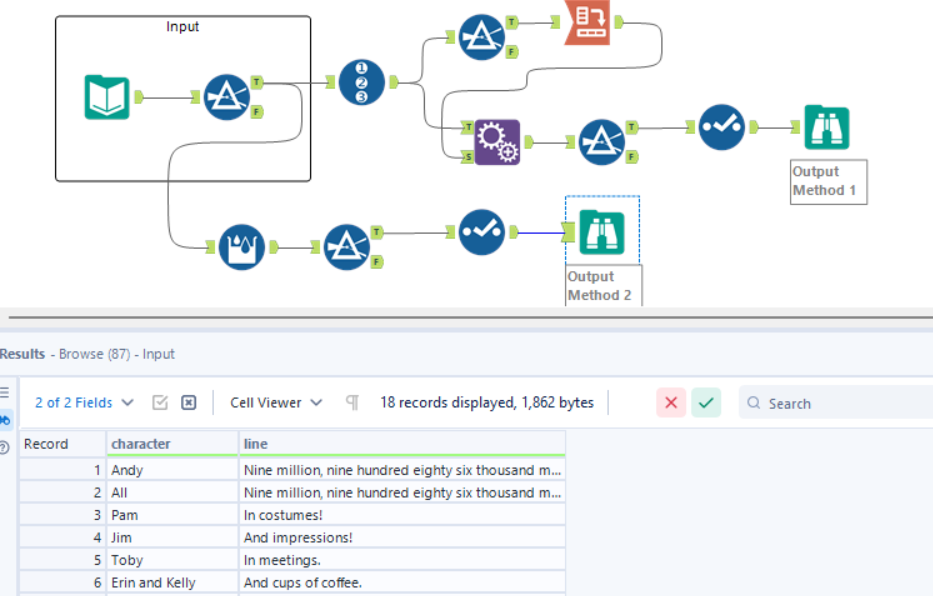Viewport: 933px width, 596px height.
Task: Click the 'In meetings.' line cell
Action: pyautogui.click(x=402, y=560)
